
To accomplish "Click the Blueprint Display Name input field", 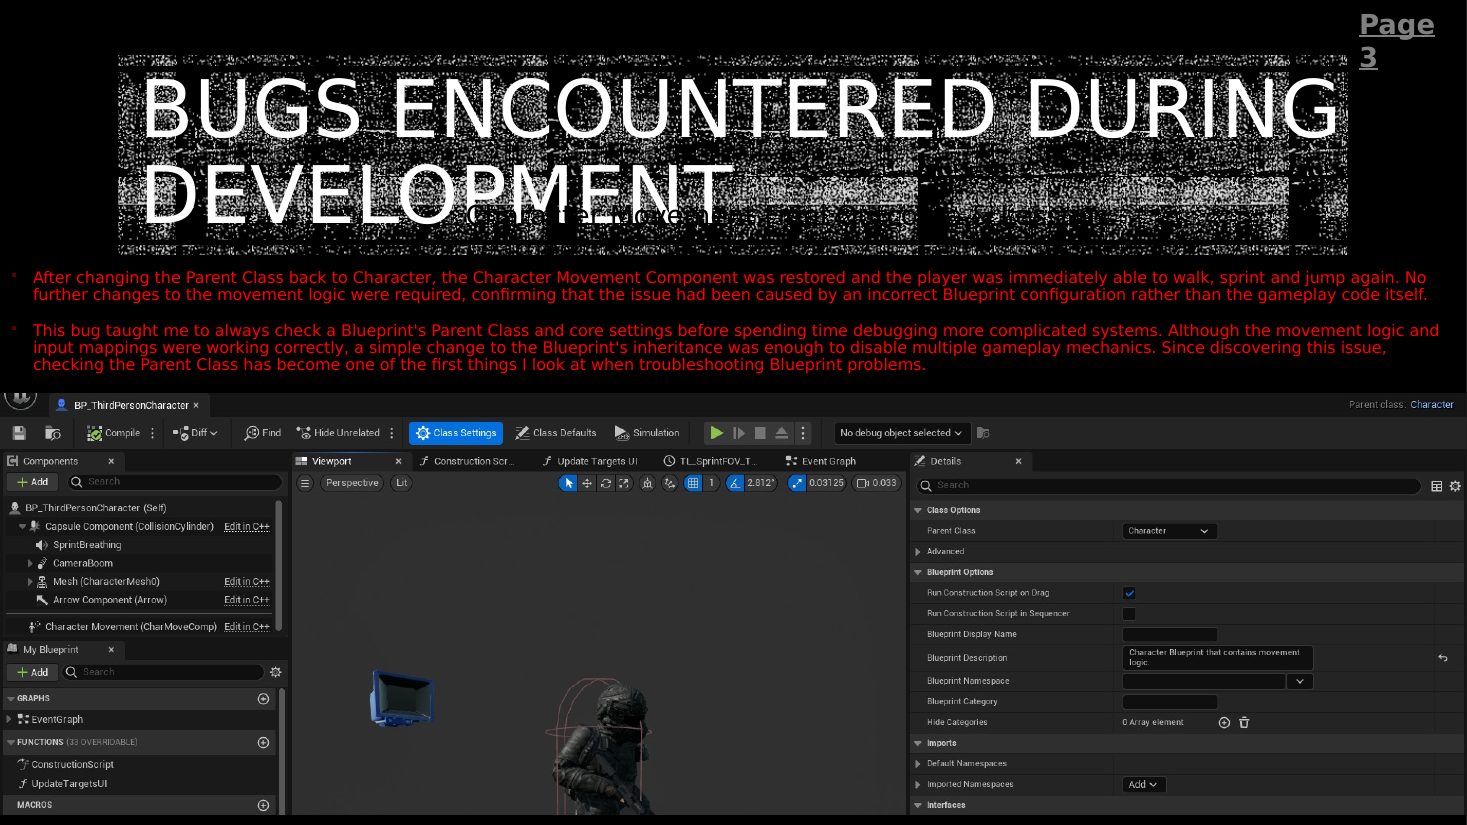I will click(x=1170, y=635).
